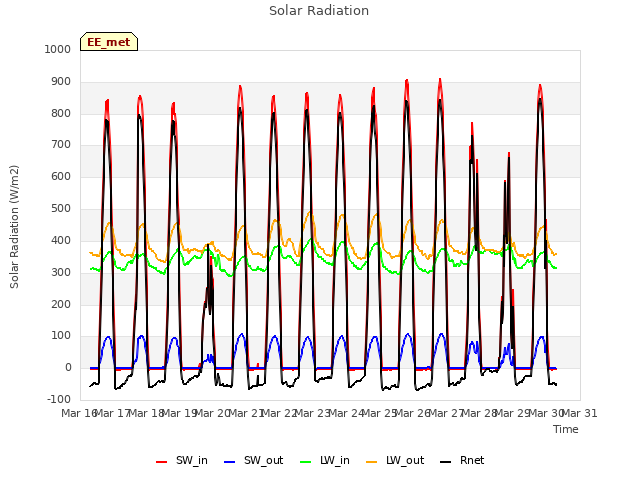Click the LW_out peak on Mar 22
The image size is (640, 480).
310,212
